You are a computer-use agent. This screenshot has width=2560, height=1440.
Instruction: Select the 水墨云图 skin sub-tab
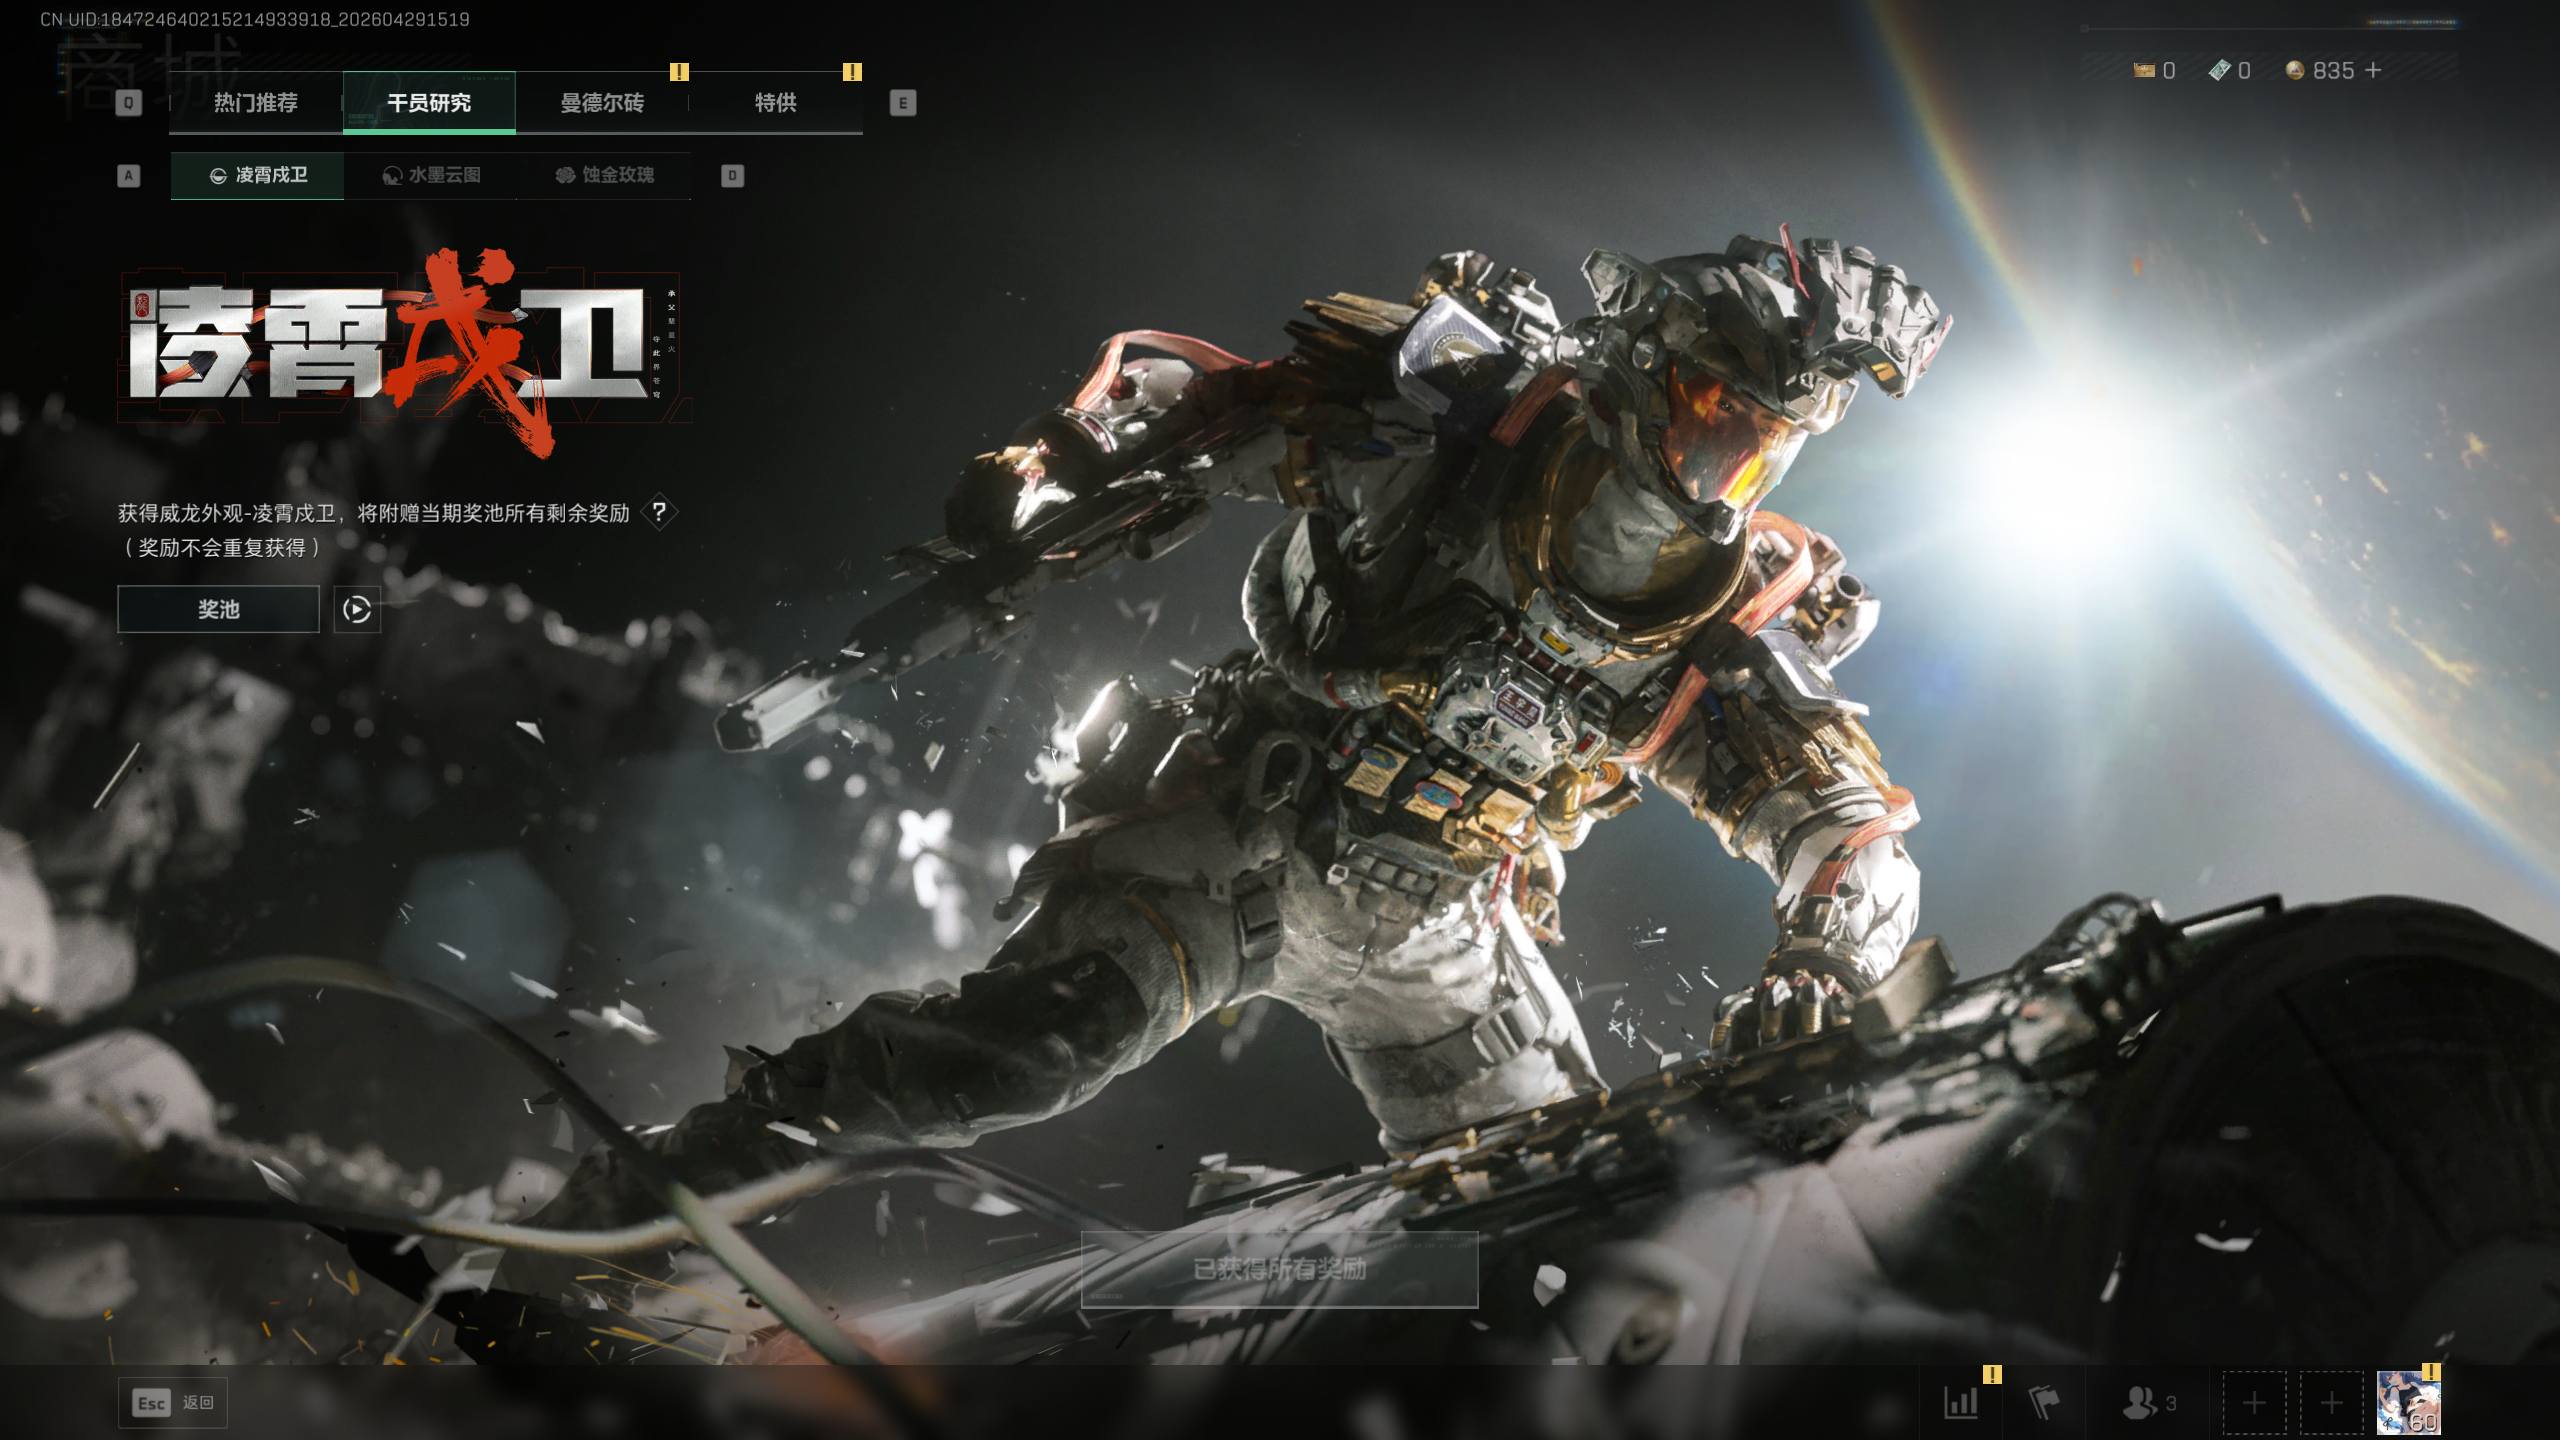pos(431,176)
